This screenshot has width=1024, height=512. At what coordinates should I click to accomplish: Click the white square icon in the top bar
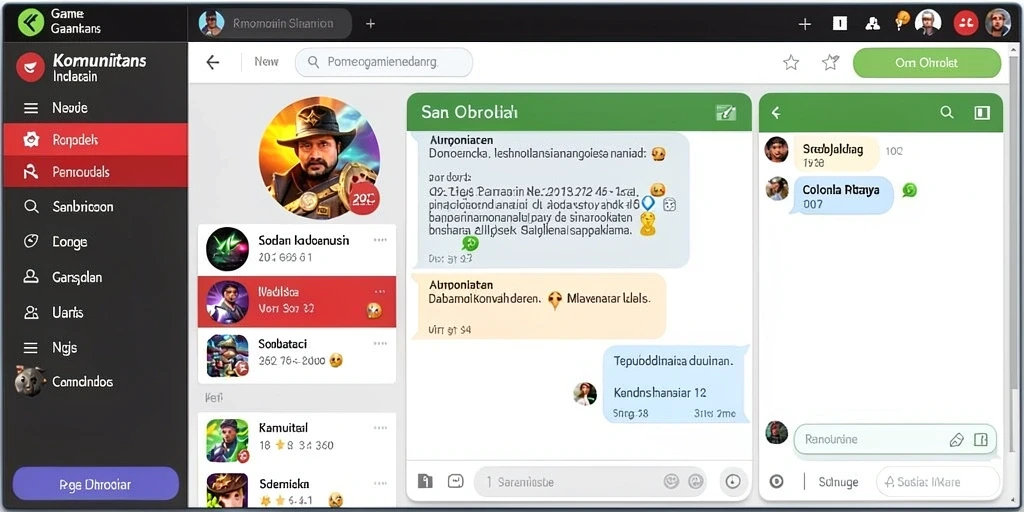839,24
